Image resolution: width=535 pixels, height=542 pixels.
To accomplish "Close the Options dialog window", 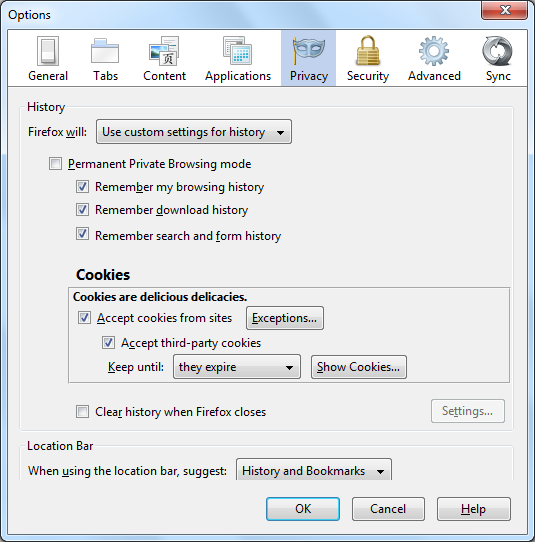I will [504, 10].
